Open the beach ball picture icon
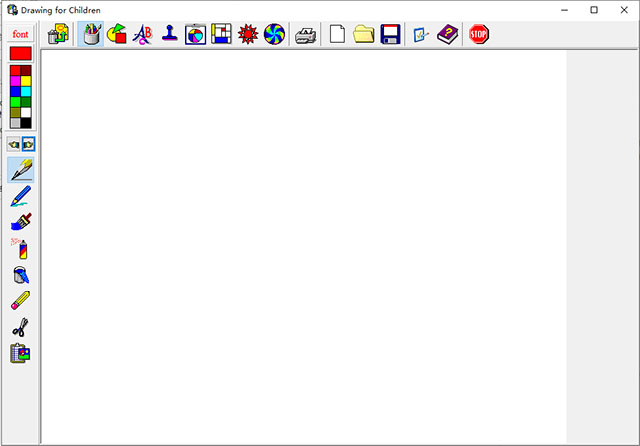Image resolution: width=640 pixels, height=446 pixels. click(x=196, y=34)
